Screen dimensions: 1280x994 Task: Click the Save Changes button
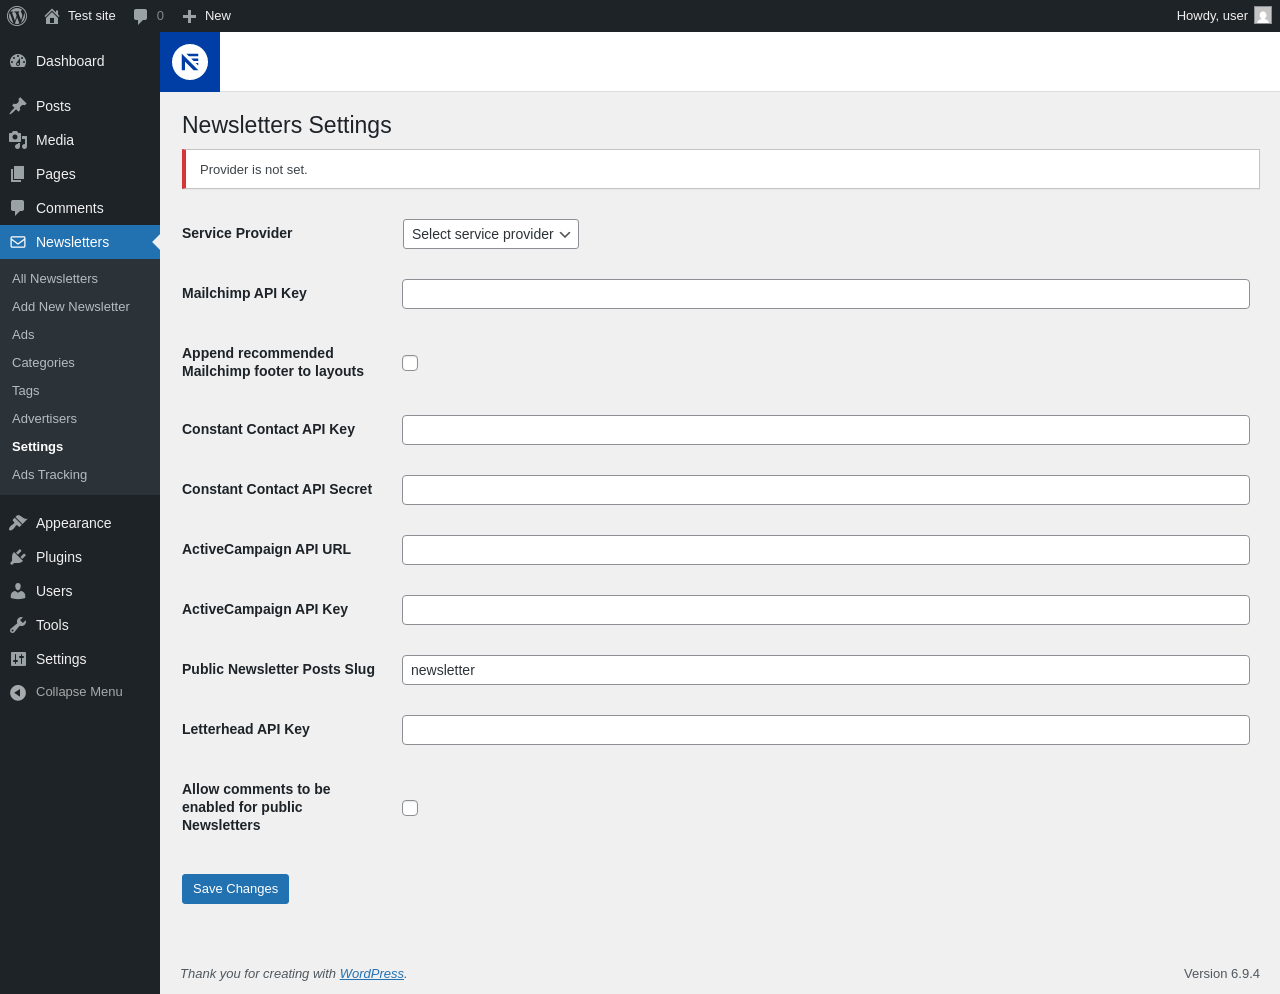235,889
